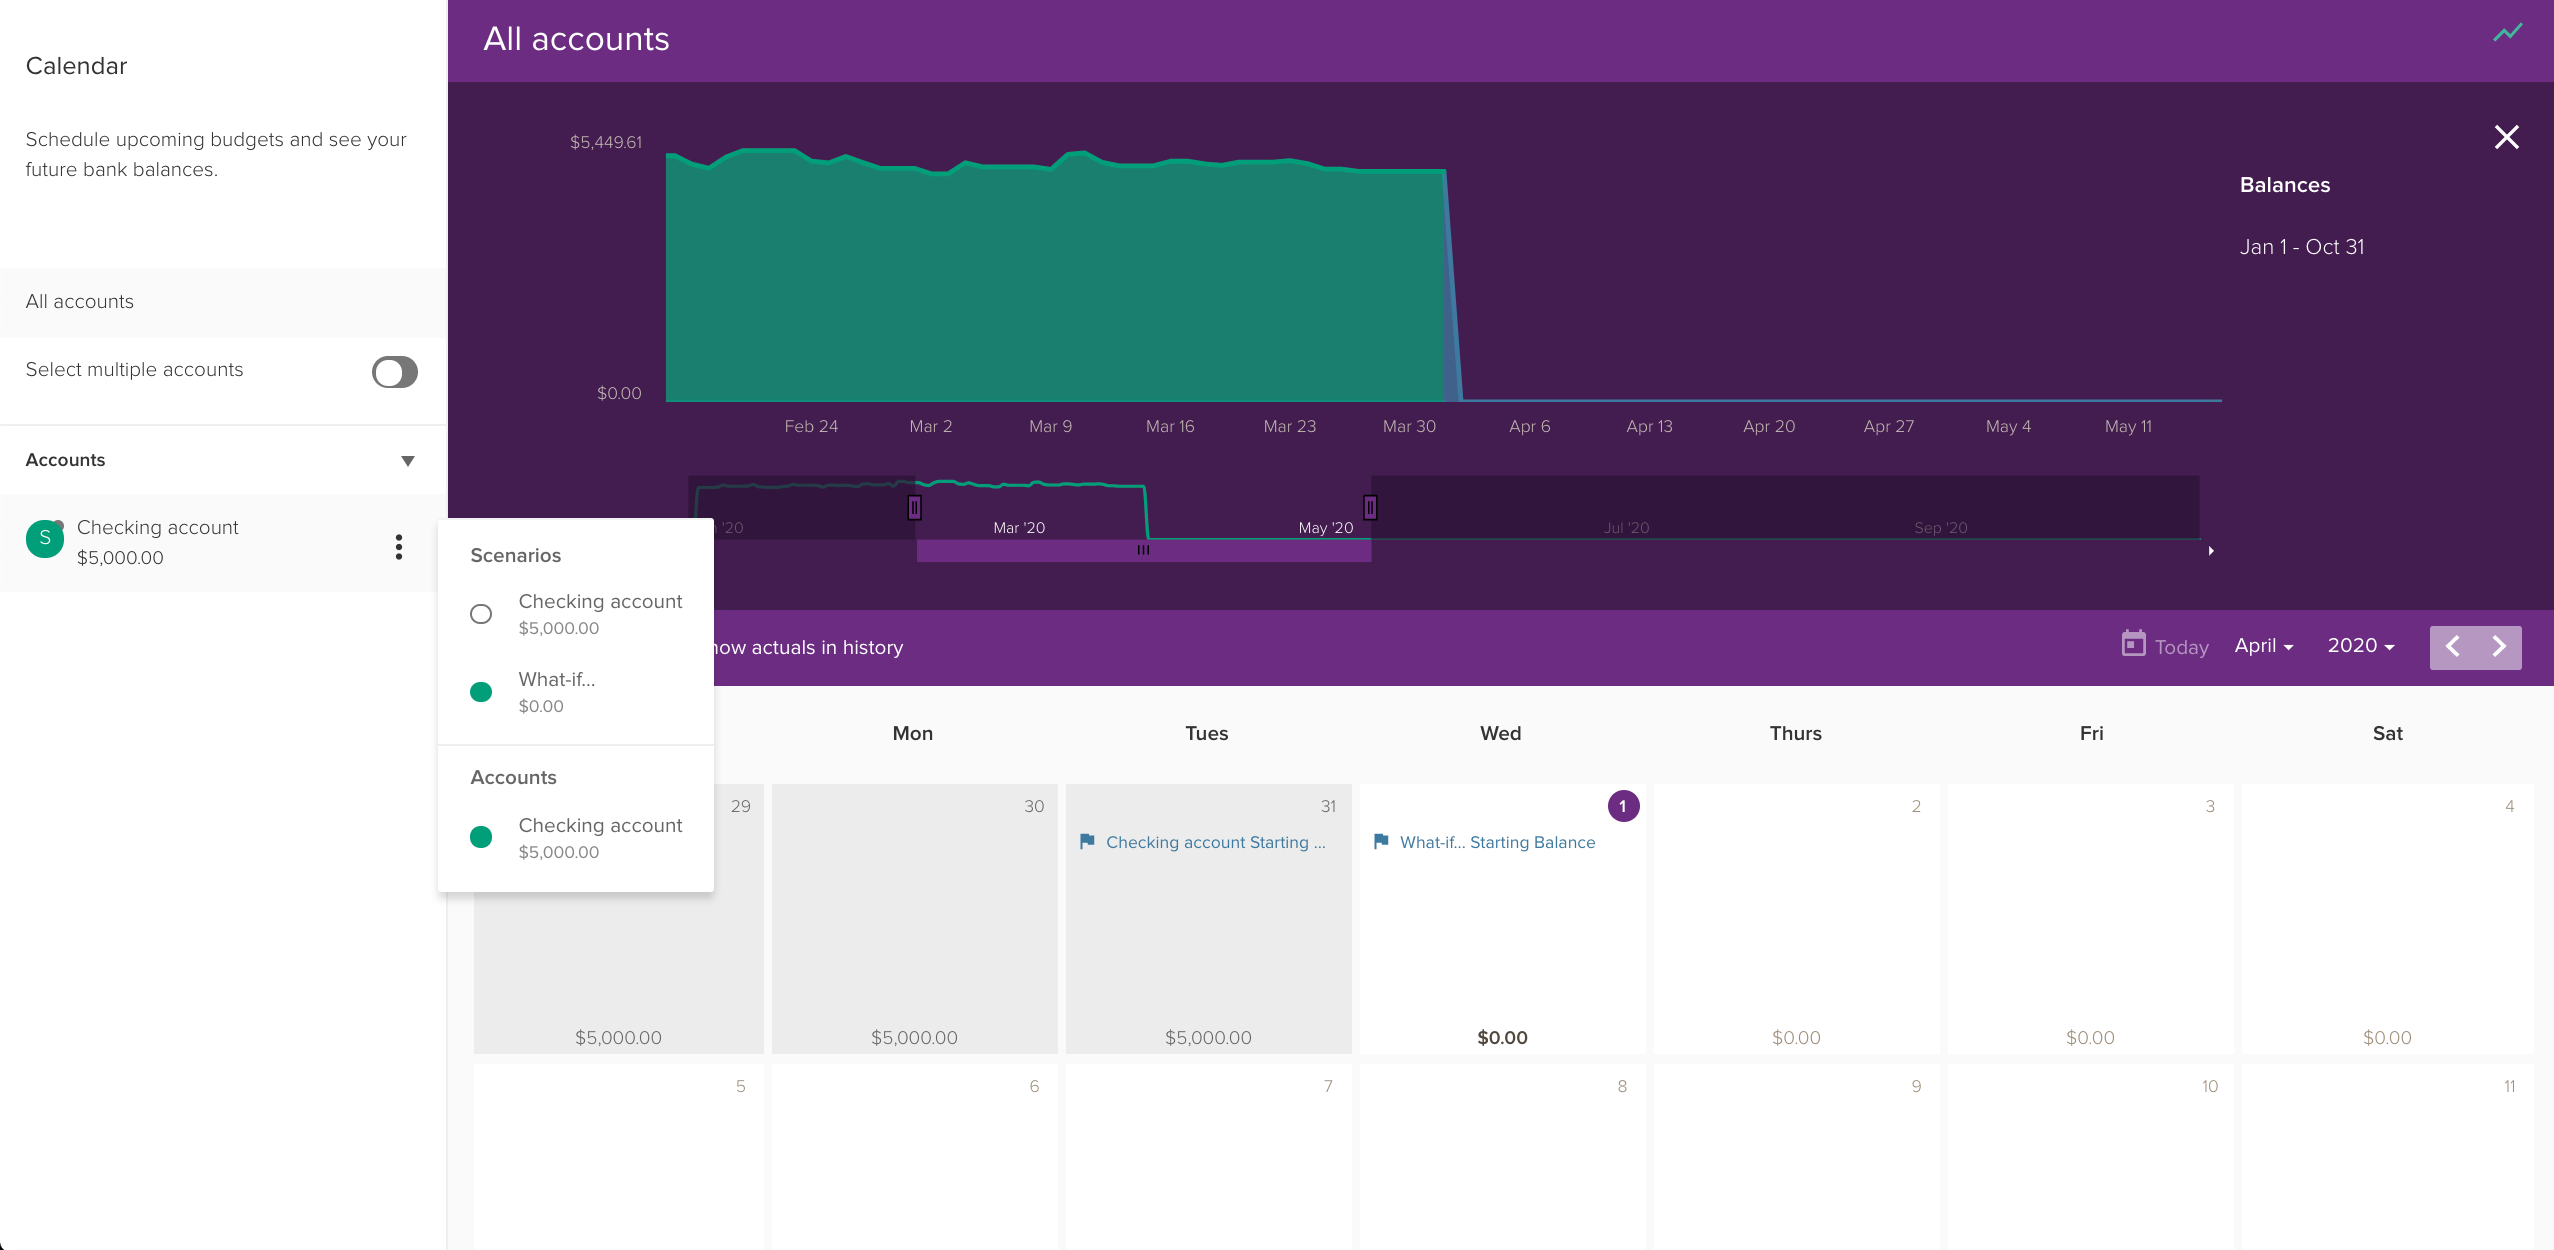Select the What-if scenario radio
The width and height of the screenshot is (2554, 1250).
pyautogui.click(x=481, y=692)
